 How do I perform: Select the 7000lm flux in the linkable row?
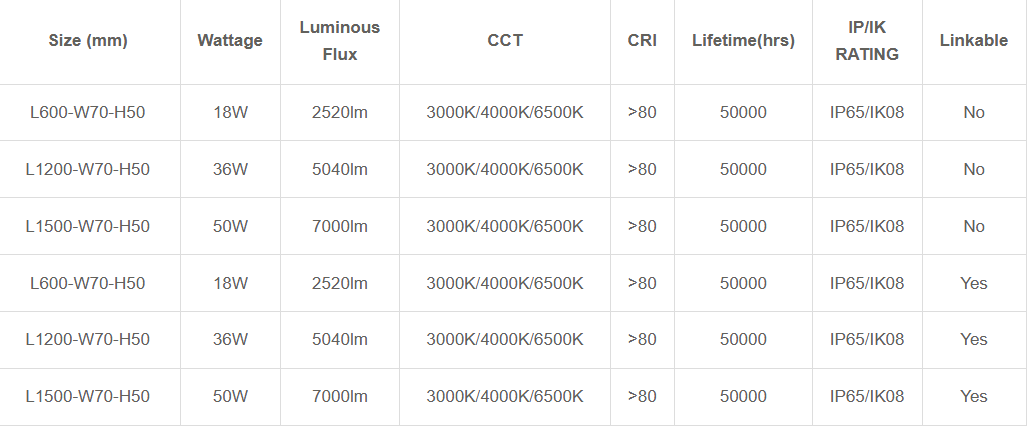(340, 397)
